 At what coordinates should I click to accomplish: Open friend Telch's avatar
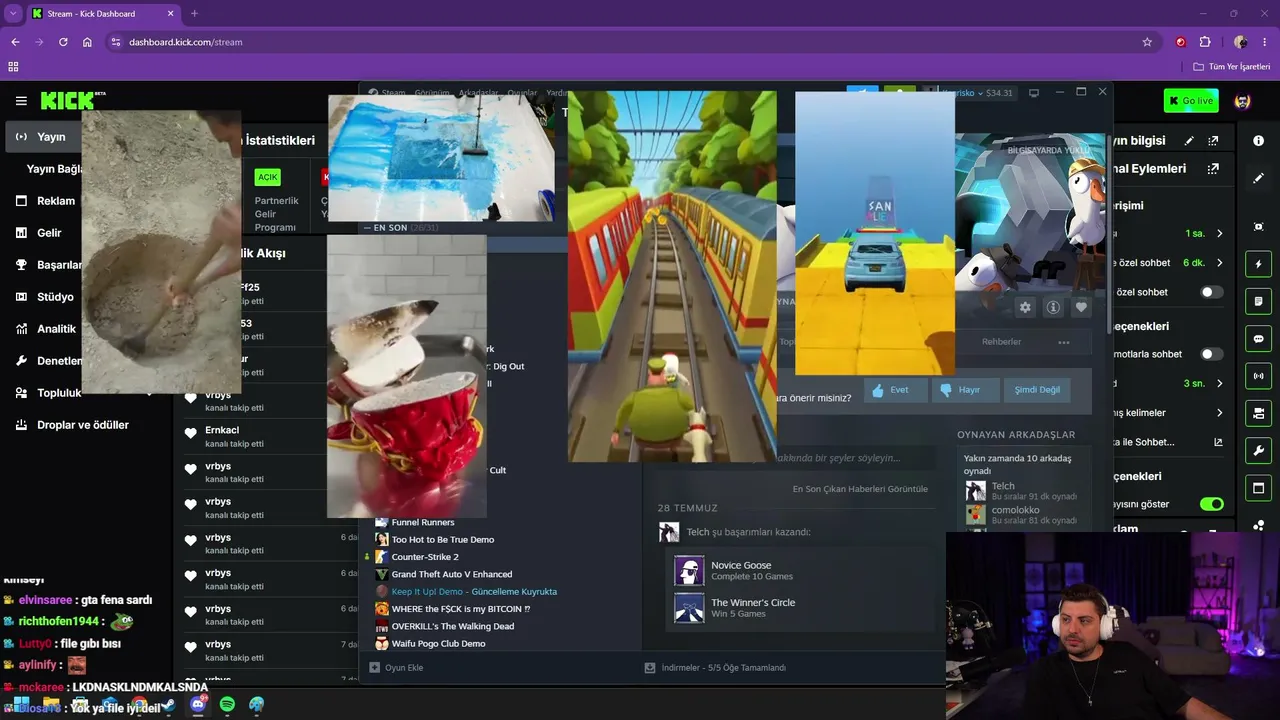pyautogui.click(x=976, y=491)
